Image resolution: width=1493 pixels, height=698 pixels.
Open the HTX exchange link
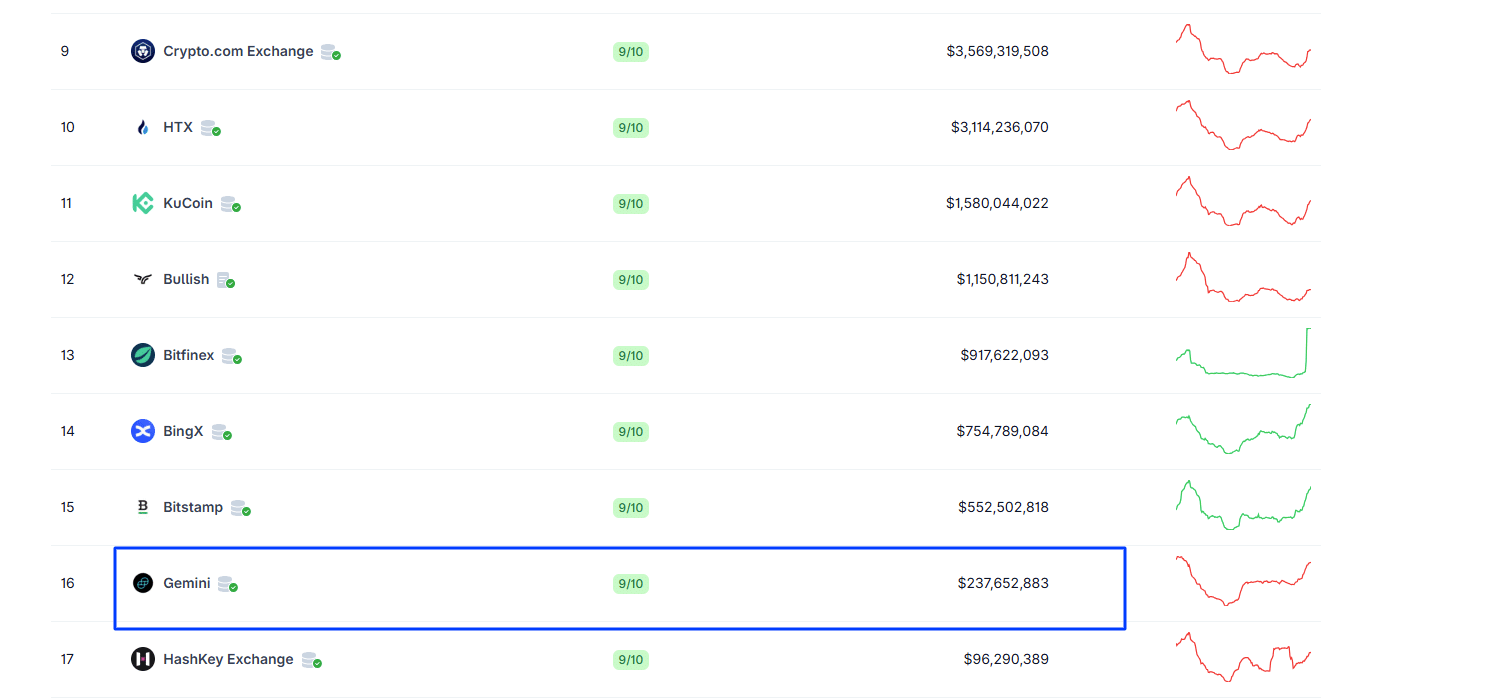click(x=178, y=127)
